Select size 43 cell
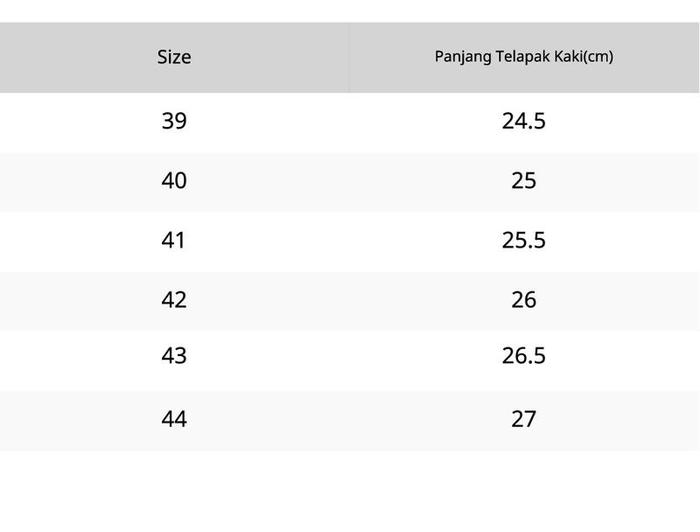The image size is (700, 532). (x=174, y=355)
